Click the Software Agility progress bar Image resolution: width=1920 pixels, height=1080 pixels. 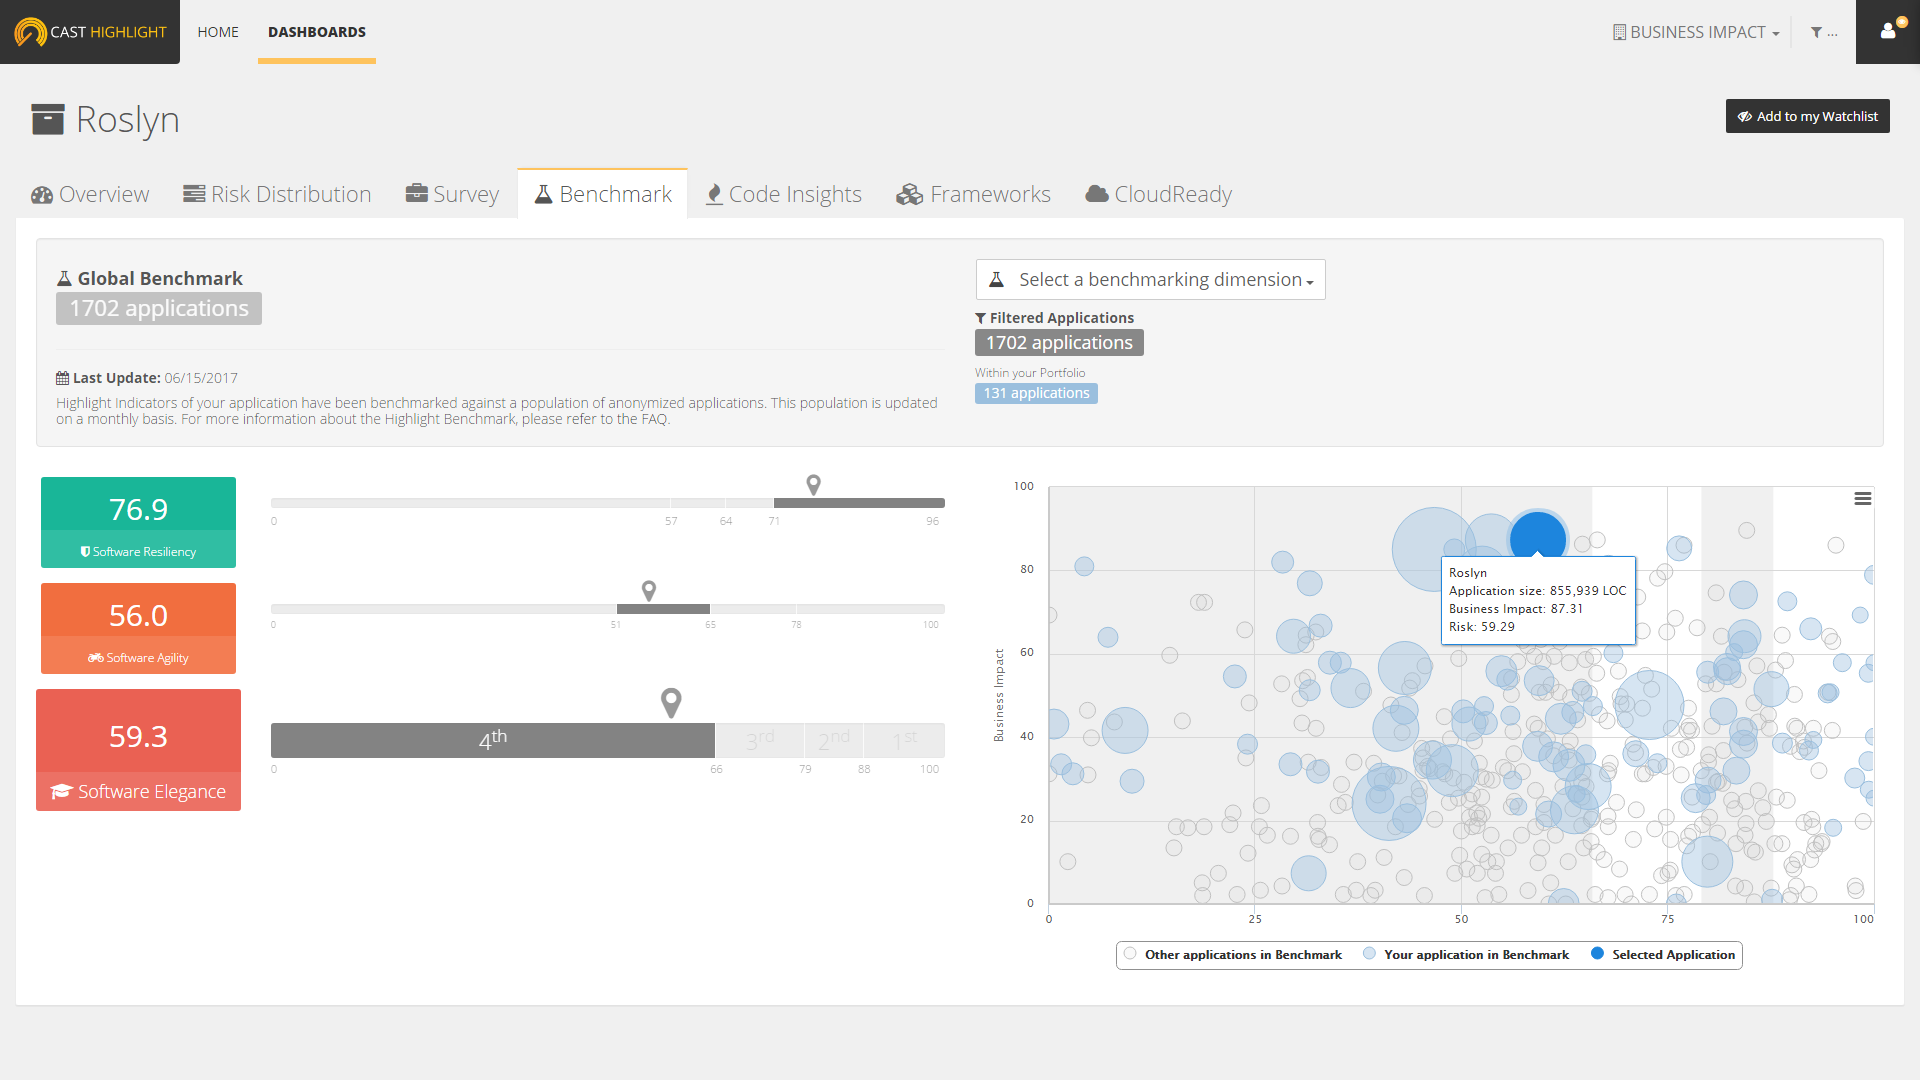(x=607, y=609)
